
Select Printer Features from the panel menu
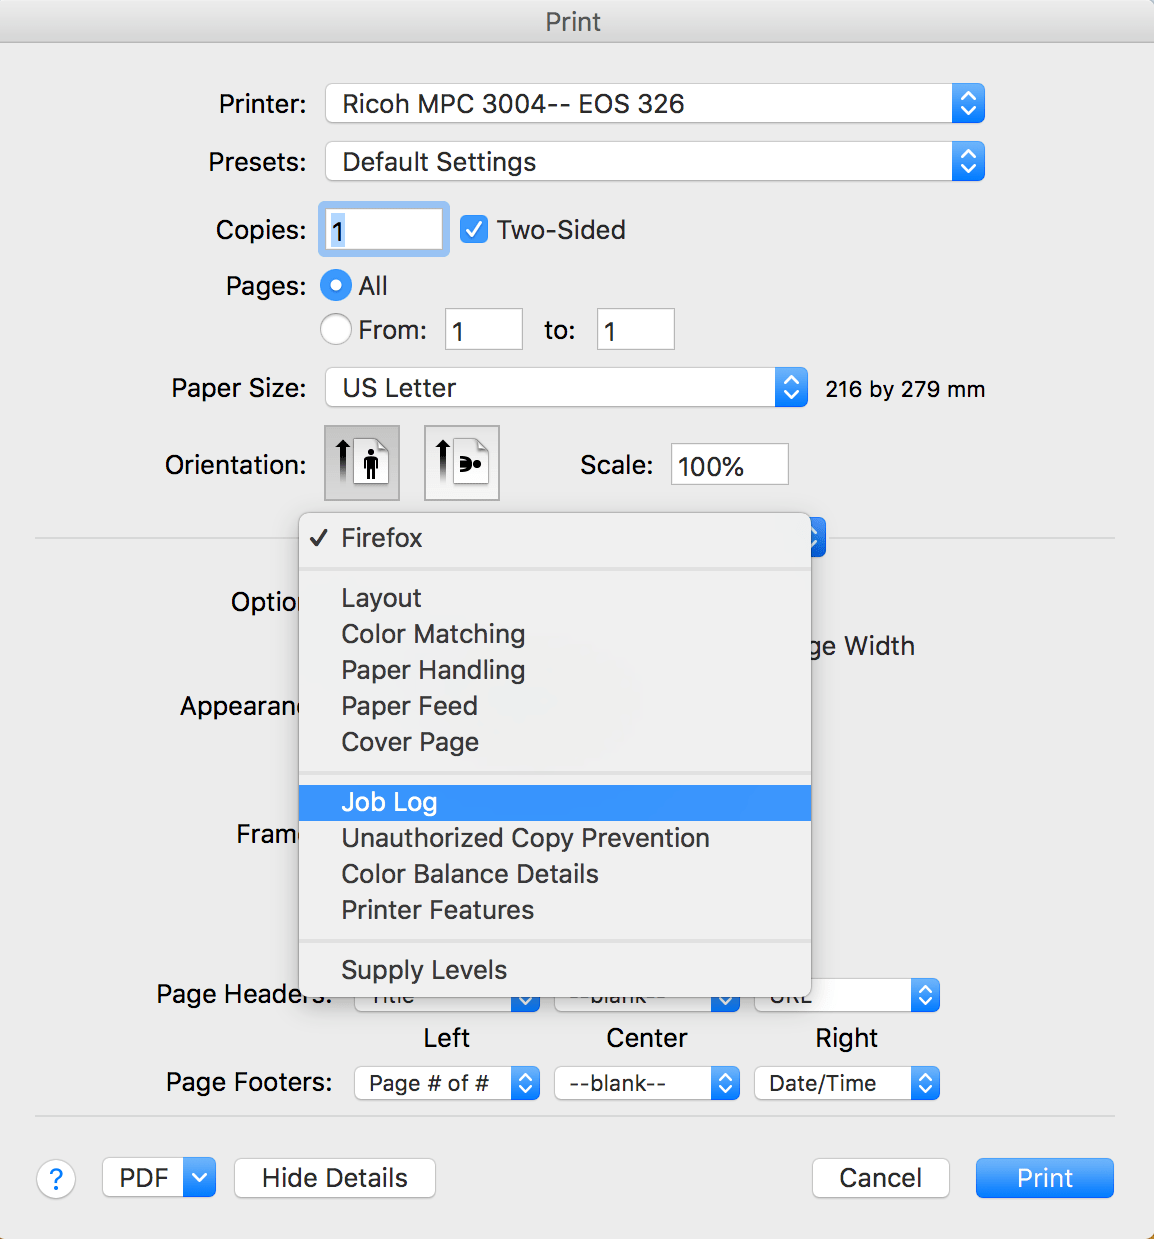tap(437, 909)
